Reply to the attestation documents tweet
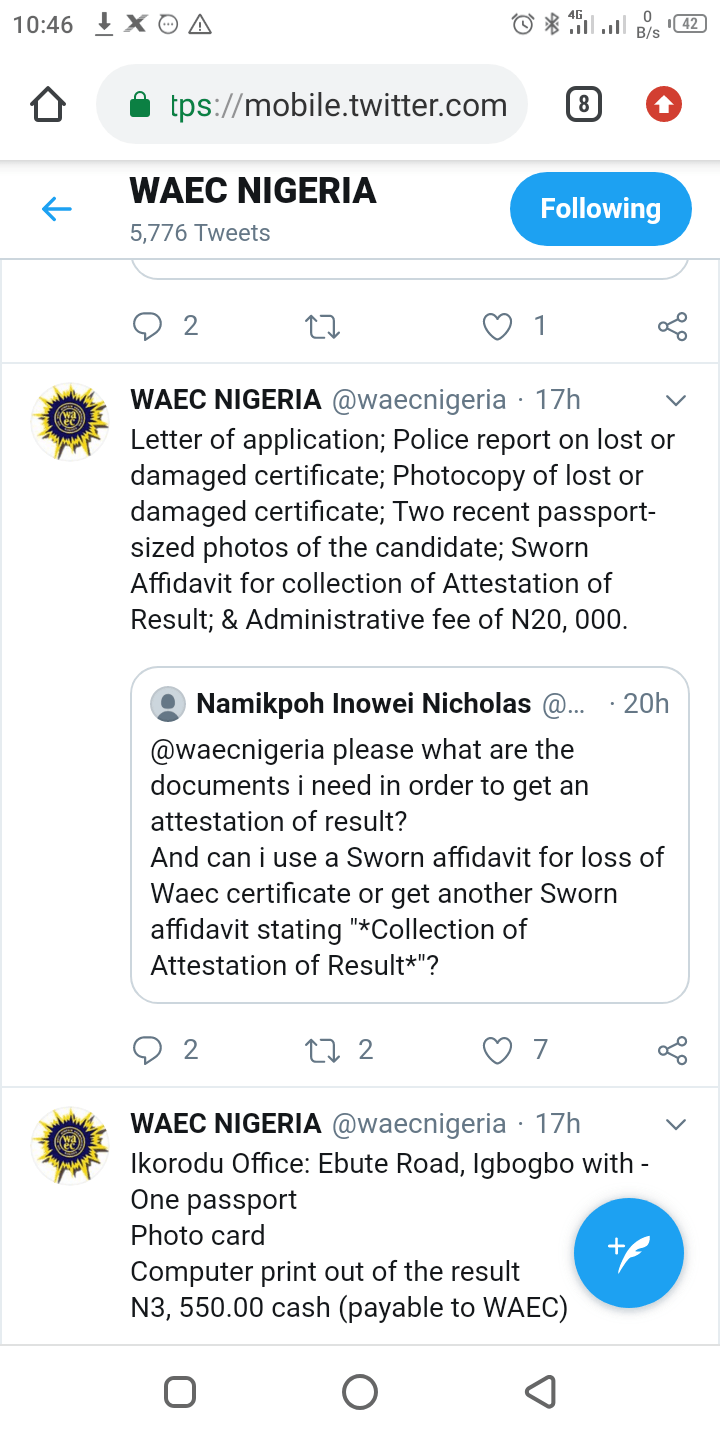Image resolution: width=720 pixels, height=1440 pixels. (148, 1050)
